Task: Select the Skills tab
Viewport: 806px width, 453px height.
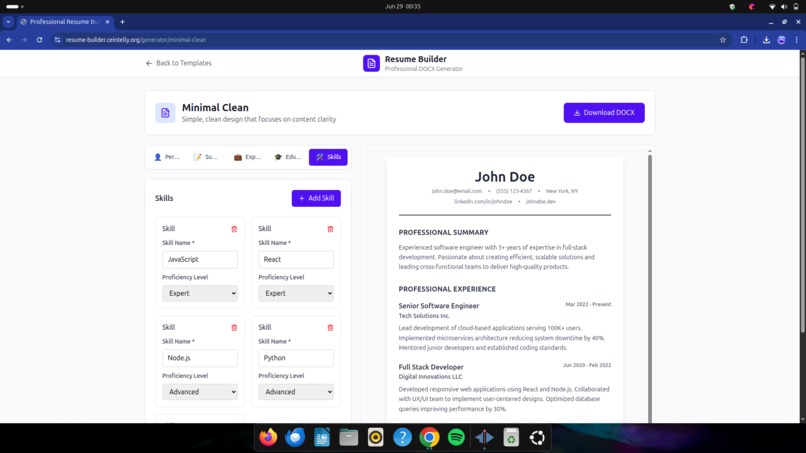Action: (328, 157)
